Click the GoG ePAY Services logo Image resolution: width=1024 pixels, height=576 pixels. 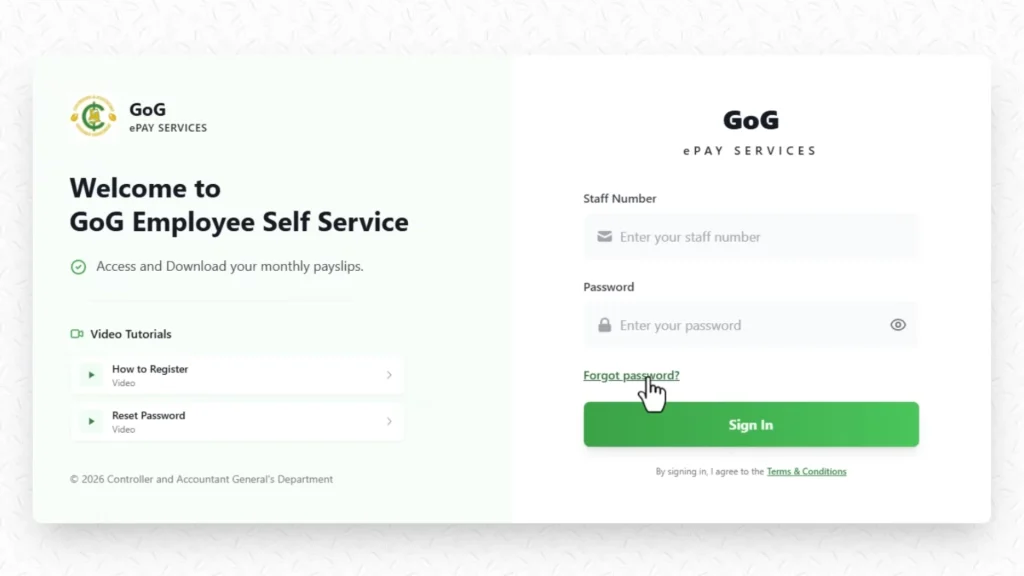pos(92,115)
